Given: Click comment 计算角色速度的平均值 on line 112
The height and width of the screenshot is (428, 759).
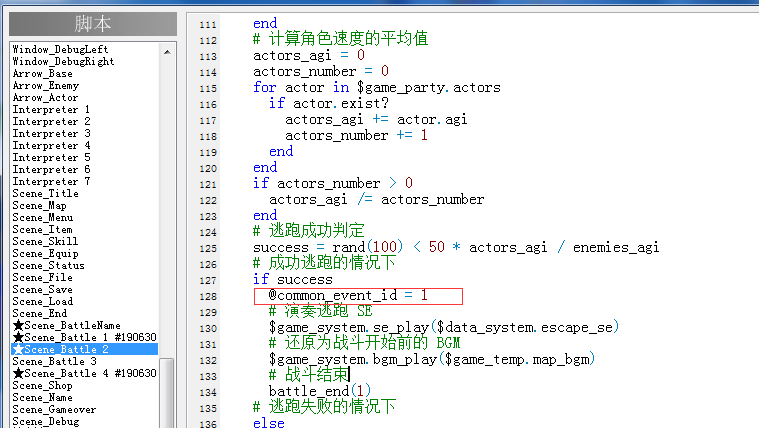Looking at the screenshot, I should pos(340,39).
